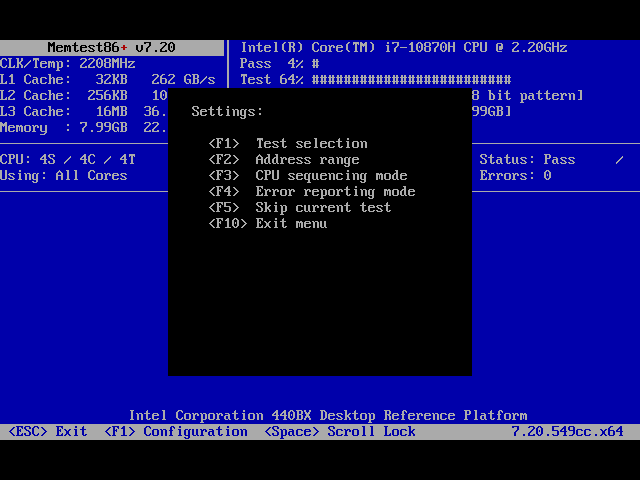The image size is (640, 480).
Task: Click Space Scroll Lock in bottom bar
Action: (340, 431)
